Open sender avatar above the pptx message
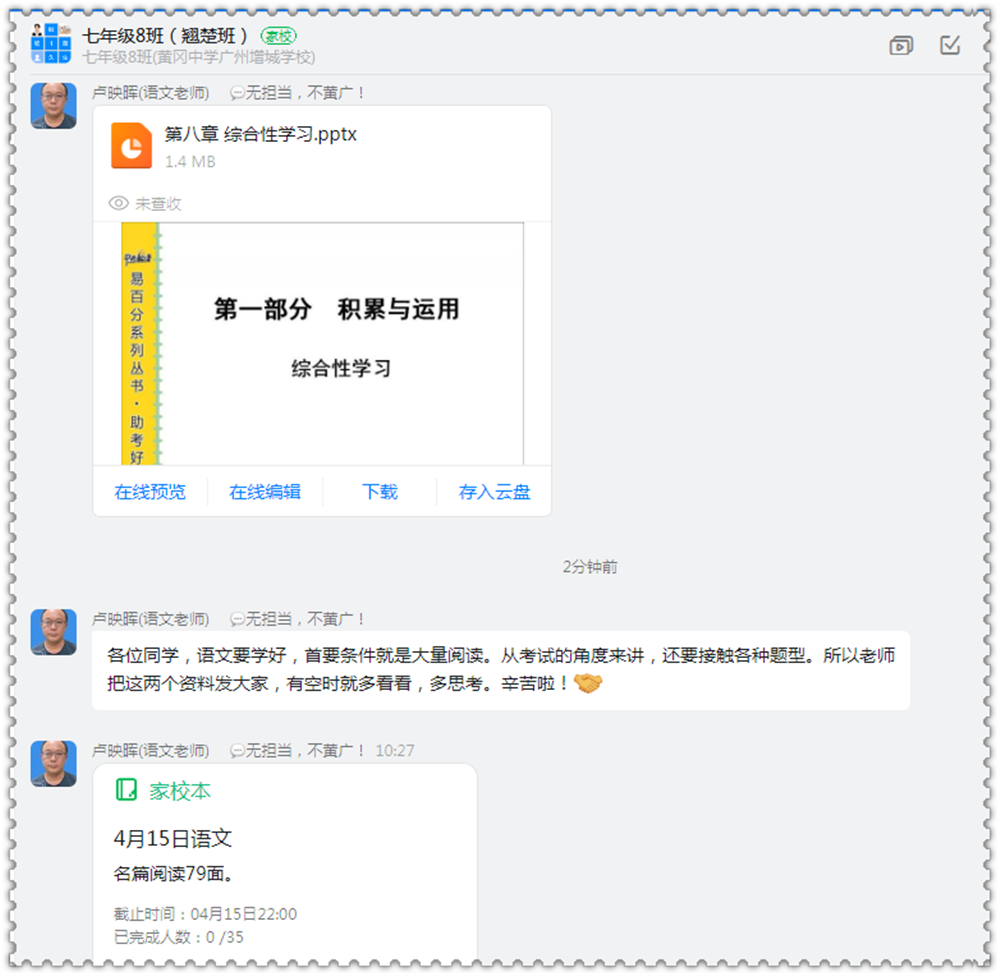This screenshot has height=976, width=1000. (54, 106)
